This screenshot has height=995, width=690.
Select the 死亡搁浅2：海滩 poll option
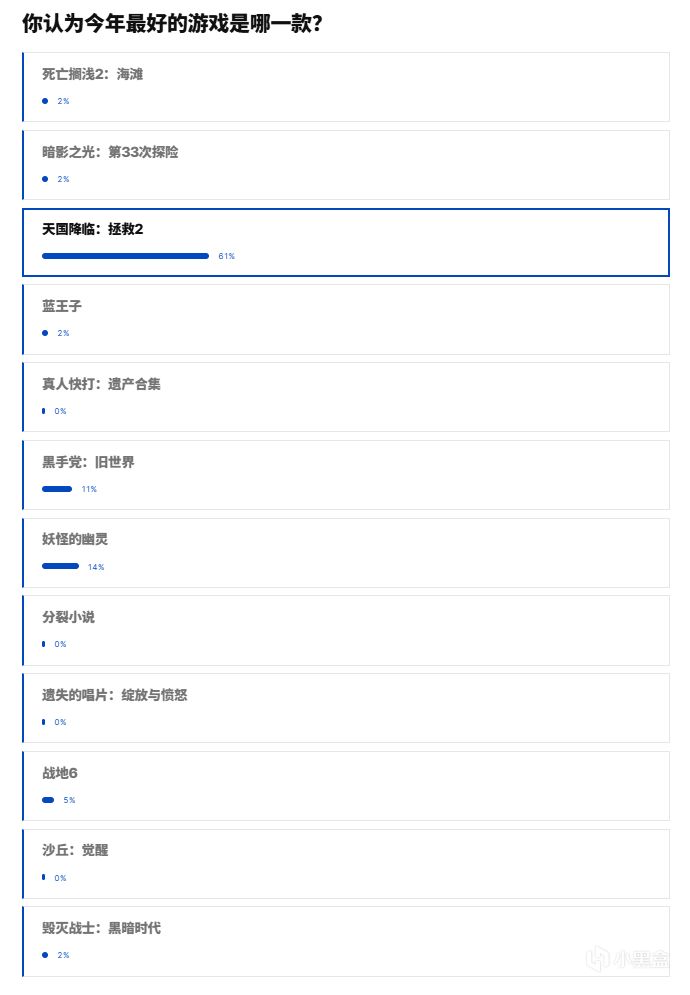[x=345, y=86]
